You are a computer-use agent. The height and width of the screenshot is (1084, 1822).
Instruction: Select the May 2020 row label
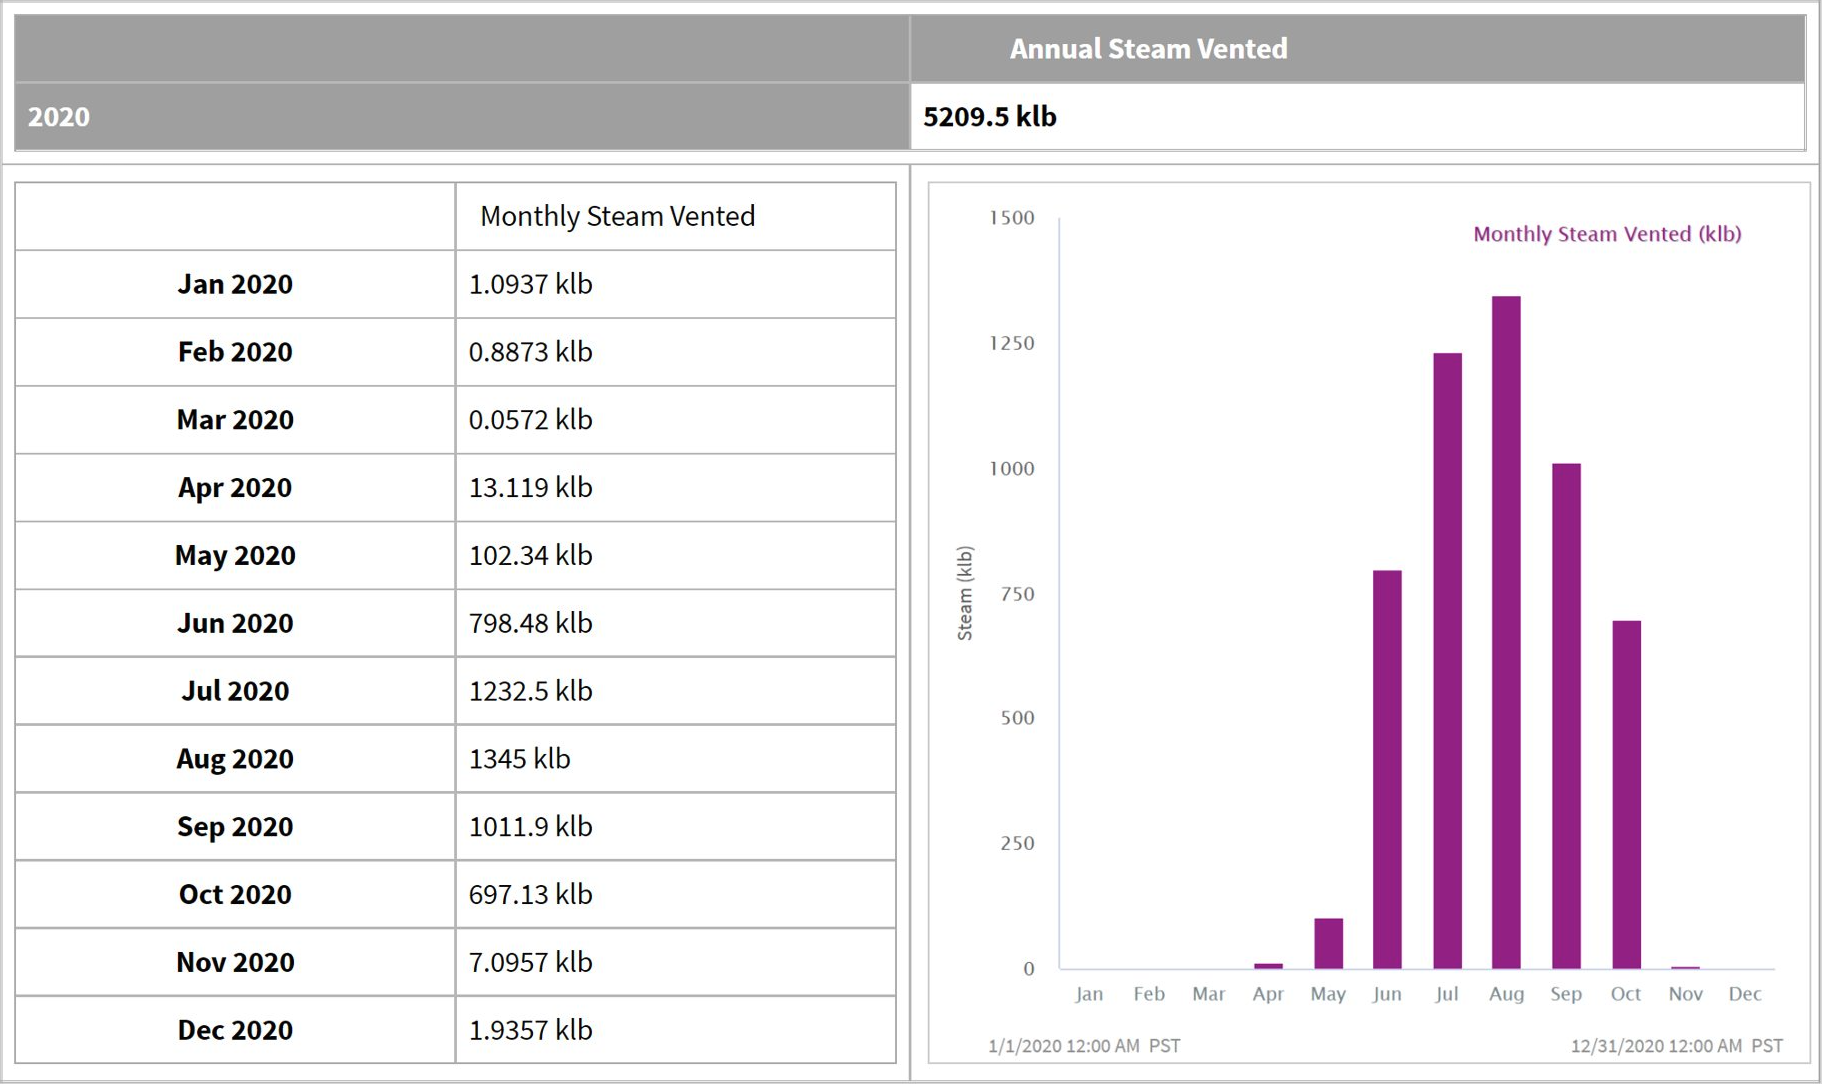235,555
